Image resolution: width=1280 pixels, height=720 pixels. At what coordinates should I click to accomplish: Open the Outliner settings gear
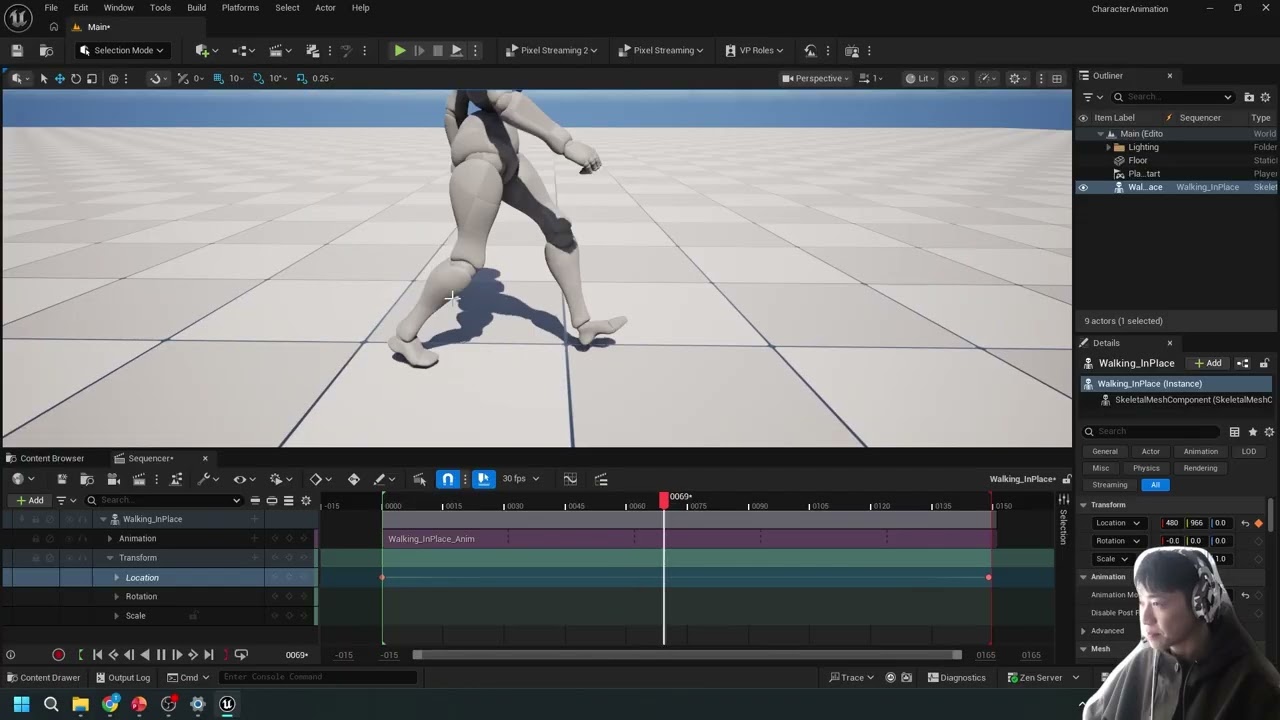pos(1265,97)
